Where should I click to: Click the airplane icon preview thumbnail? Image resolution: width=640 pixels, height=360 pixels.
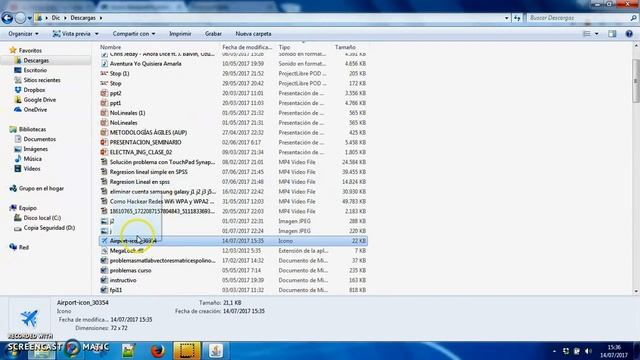coord(29,318)
